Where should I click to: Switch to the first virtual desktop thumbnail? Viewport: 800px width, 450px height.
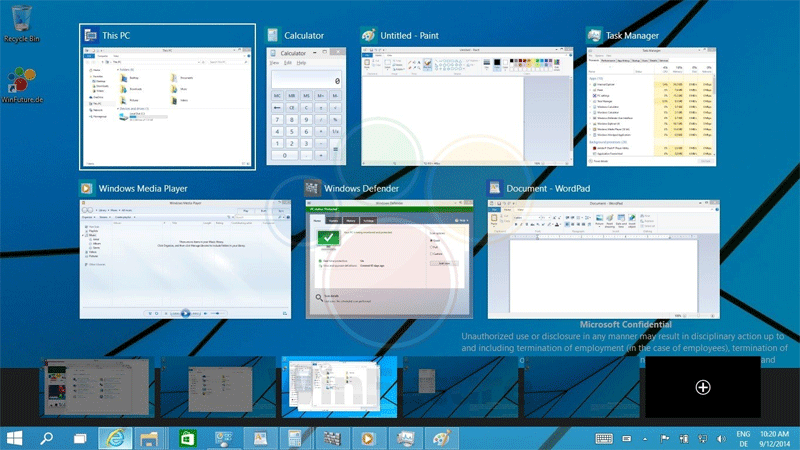(94, 387)
